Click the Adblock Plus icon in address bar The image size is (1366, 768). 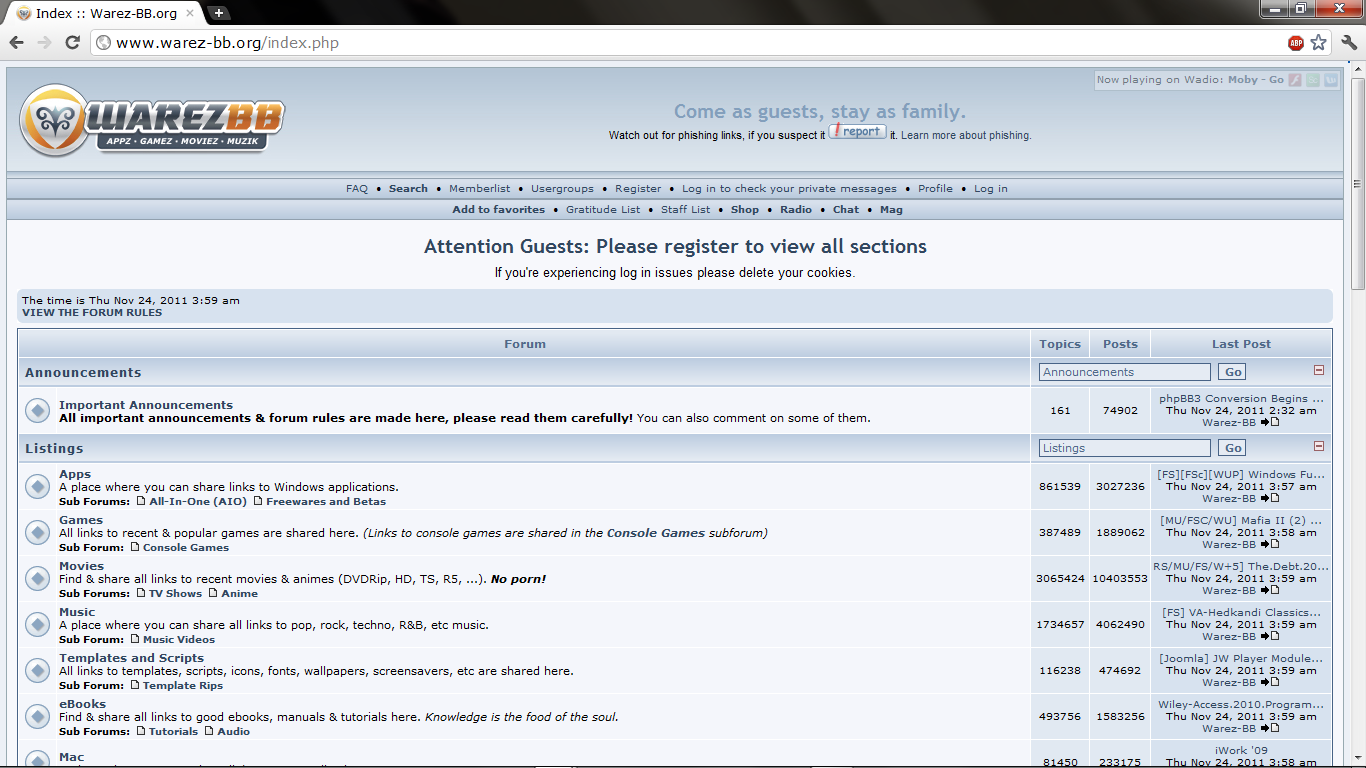(x=1296, y=43)
